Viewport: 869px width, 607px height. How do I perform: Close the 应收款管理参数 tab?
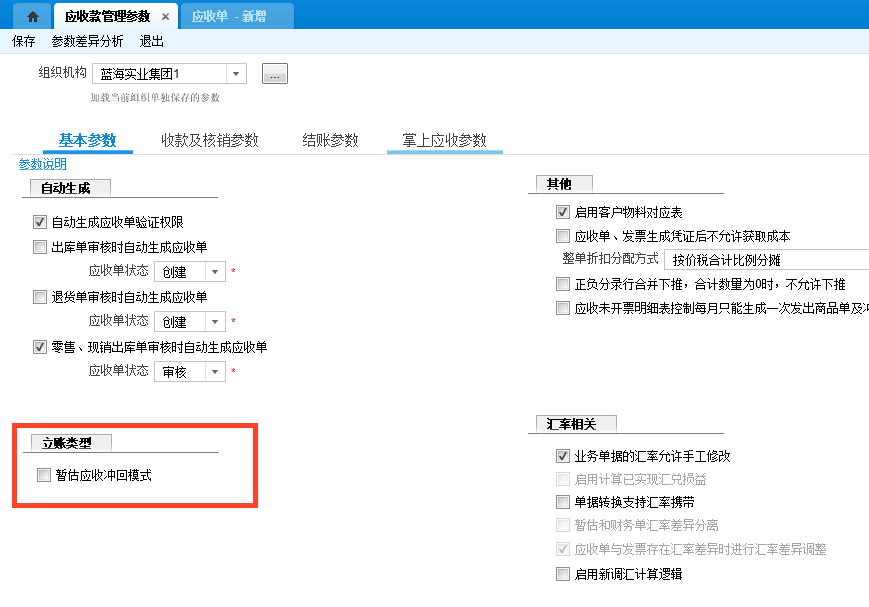(x=165, y=17)
